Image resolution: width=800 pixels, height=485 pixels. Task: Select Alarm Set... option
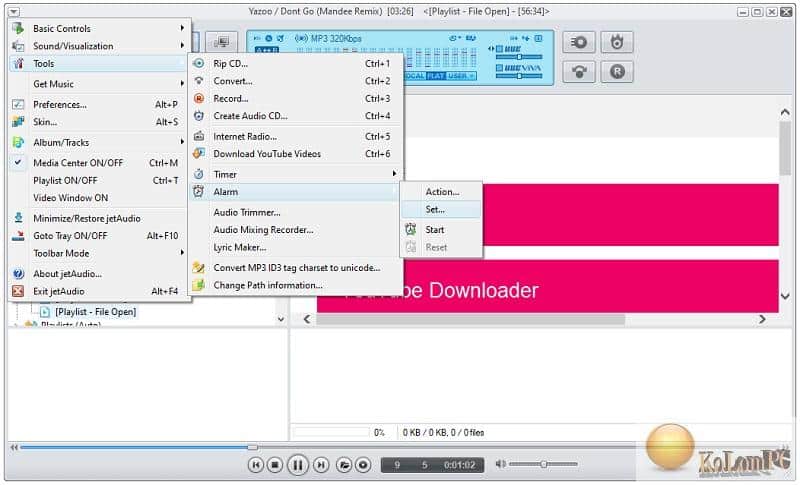click(441, 210)
